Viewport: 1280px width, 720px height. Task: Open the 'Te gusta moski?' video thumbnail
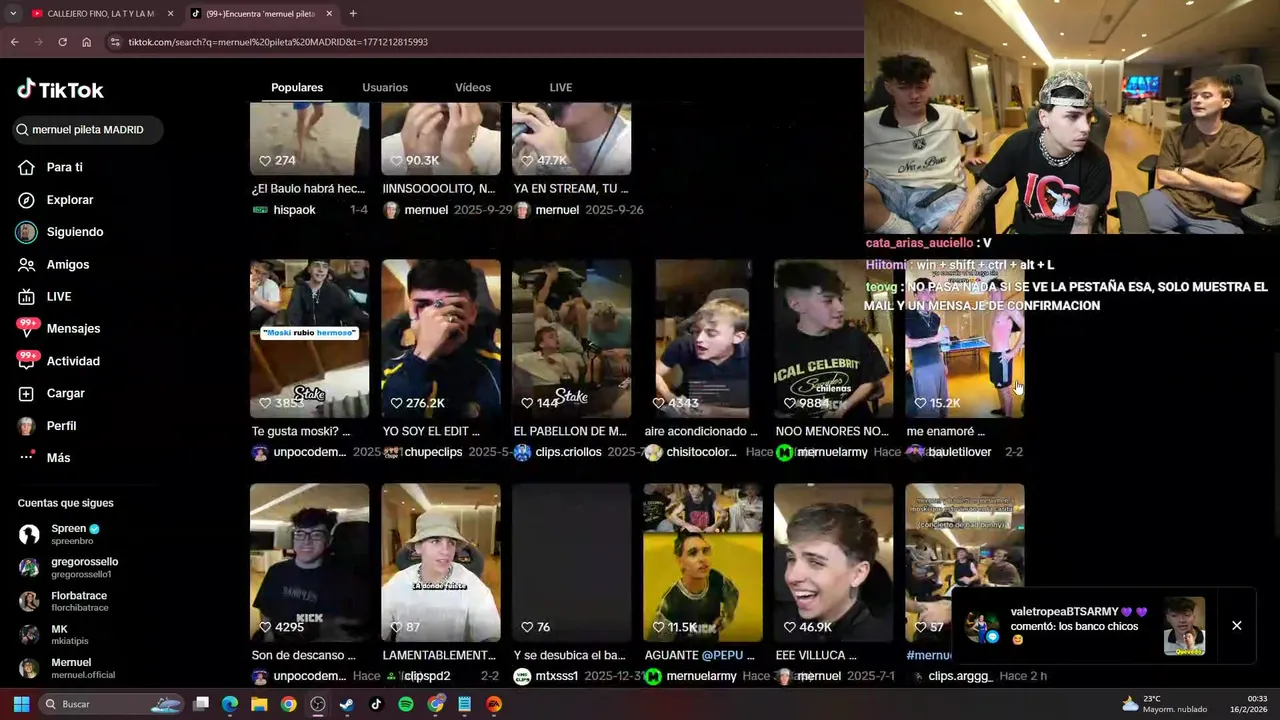click(x=309, y=338)
